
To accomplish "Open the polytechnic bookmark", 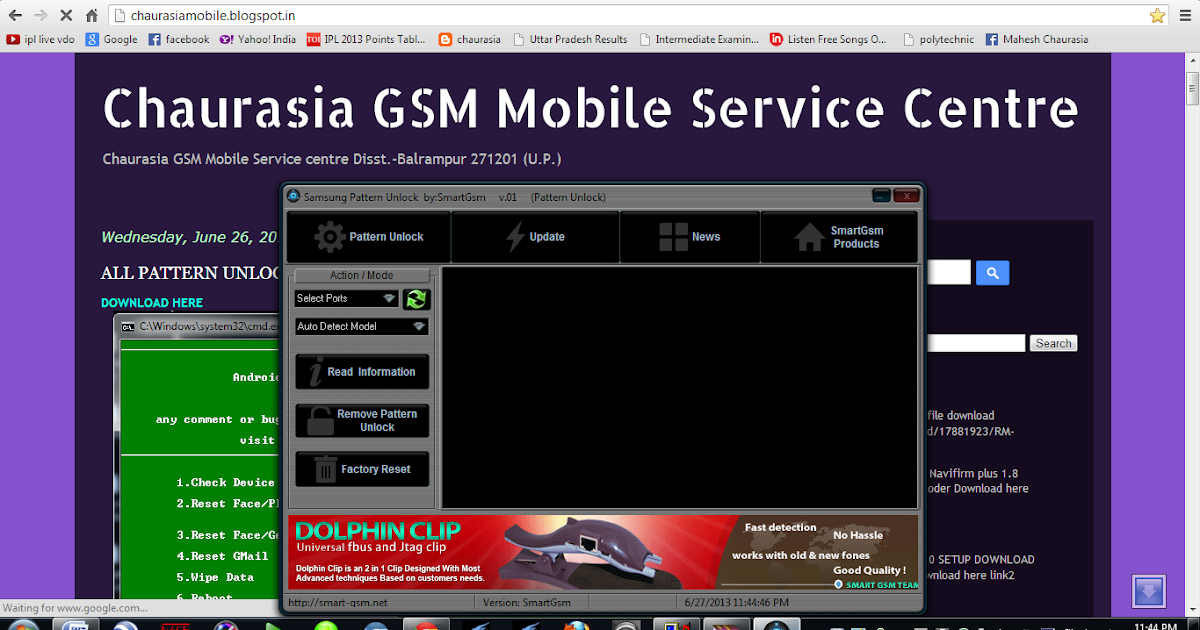I will point(939,40).
